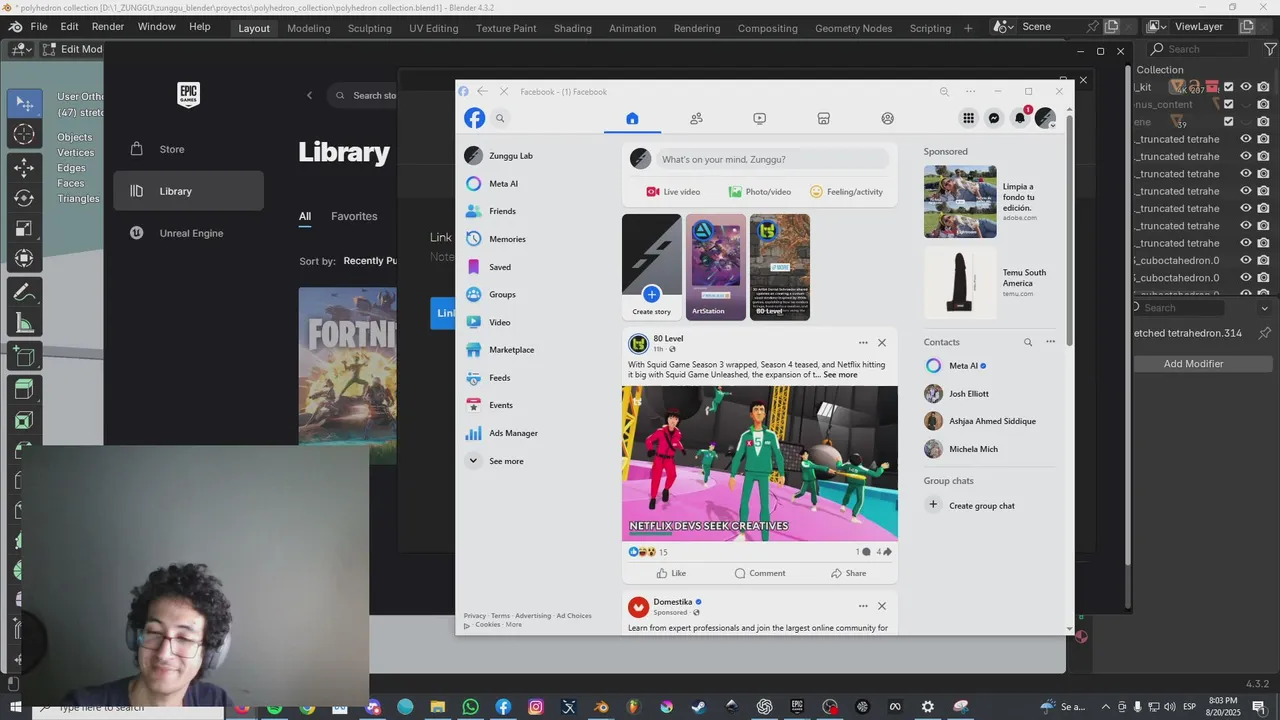Open the ViewLayer selector icon in Blender

1155,27
